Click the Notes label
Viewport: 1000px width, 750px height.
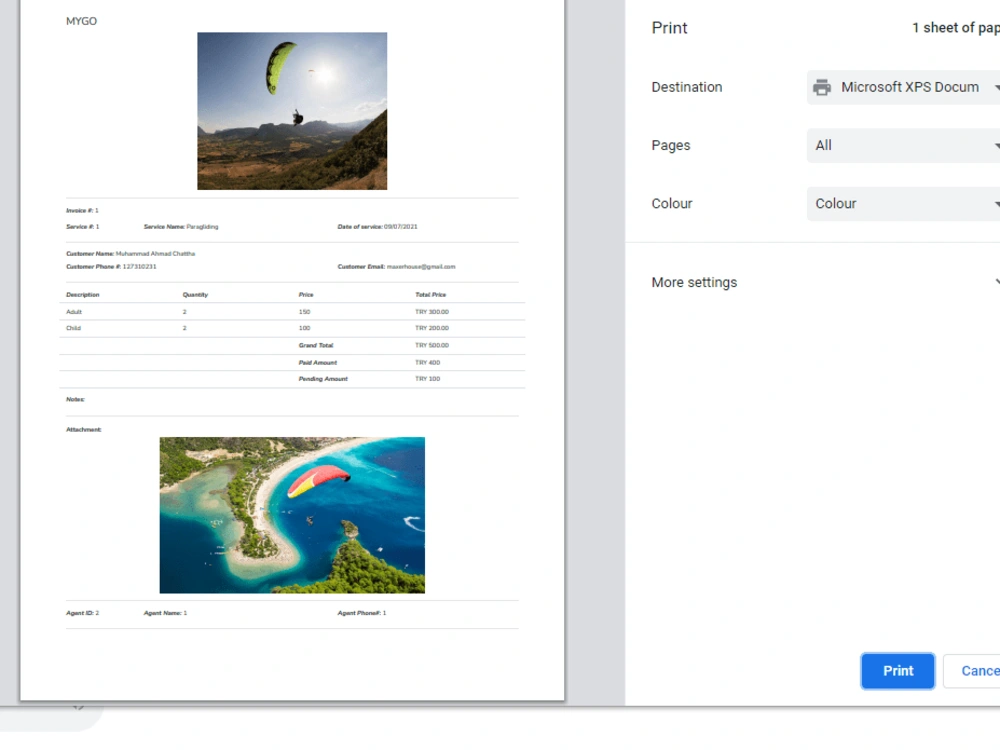(x=75, y=399)
